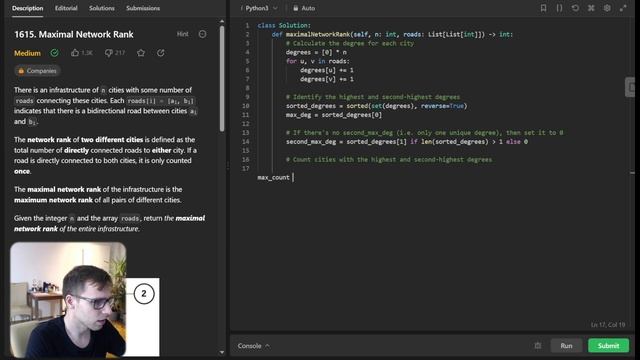640x360 pixels.
Task: Open the timer clock icon next to Hint
Action: (202, 34)
